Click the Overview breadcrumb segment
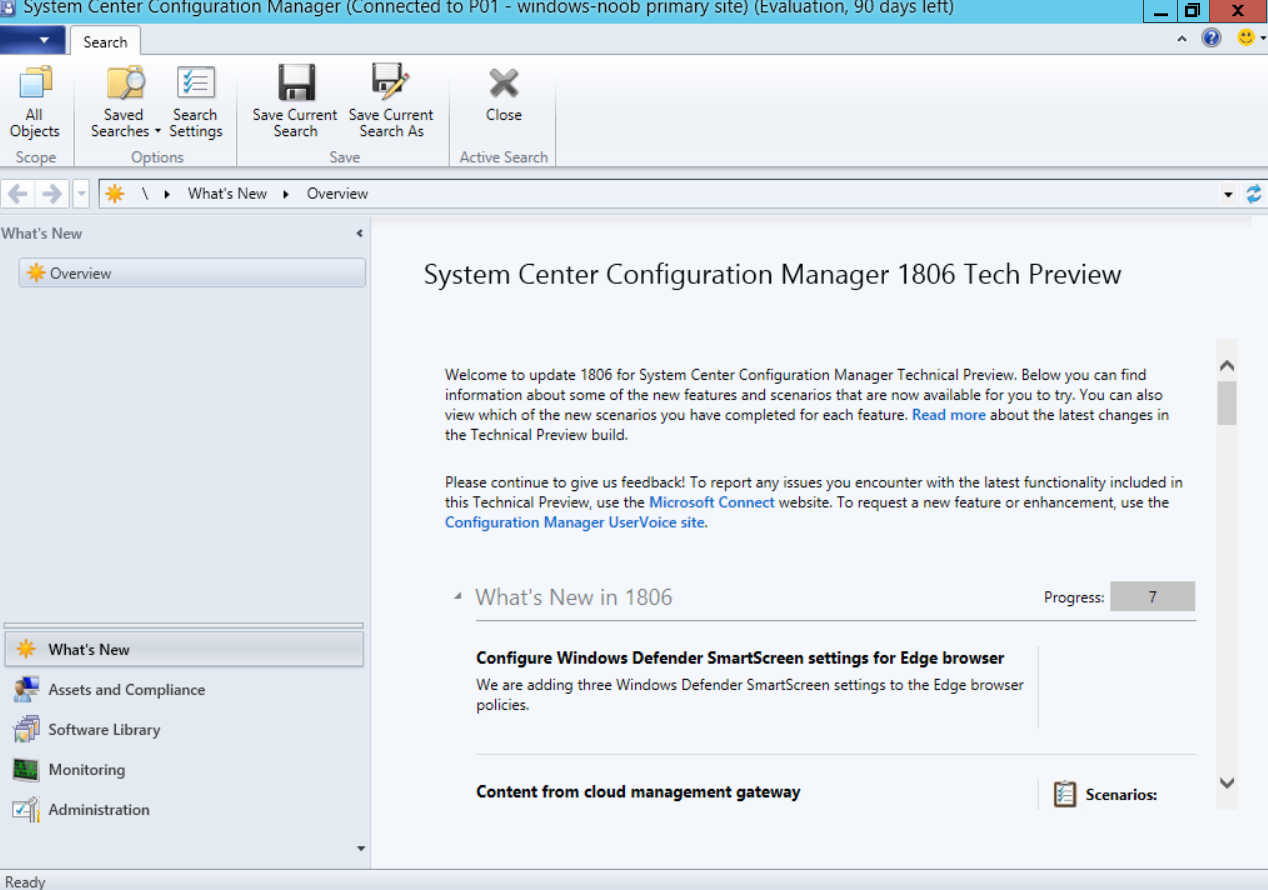Image resolution: width=1268 pixels, height=890 pixels. pyautogui.click(x=337, y=194)
